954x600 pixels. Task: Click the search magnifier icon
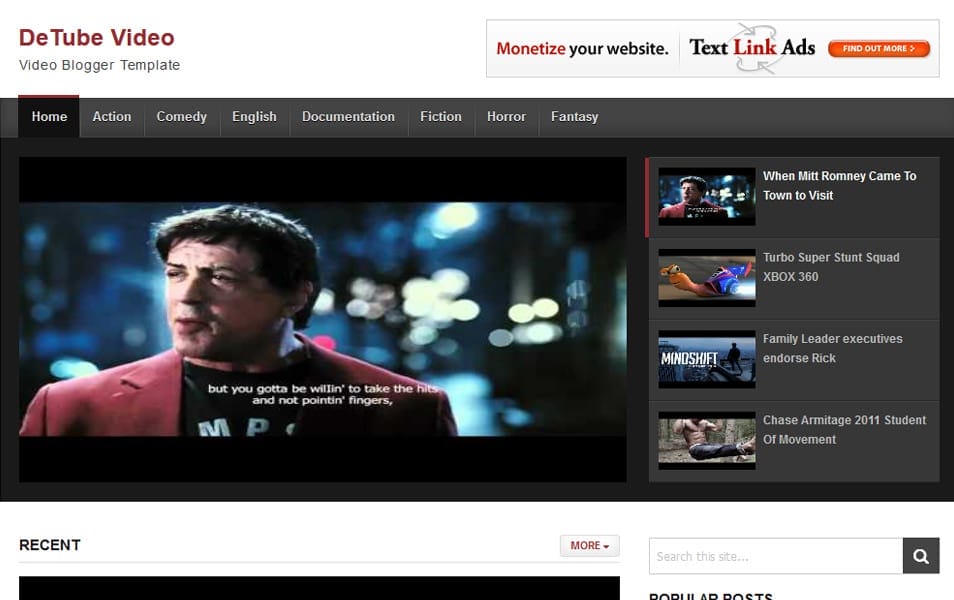(x=919, y=555)
